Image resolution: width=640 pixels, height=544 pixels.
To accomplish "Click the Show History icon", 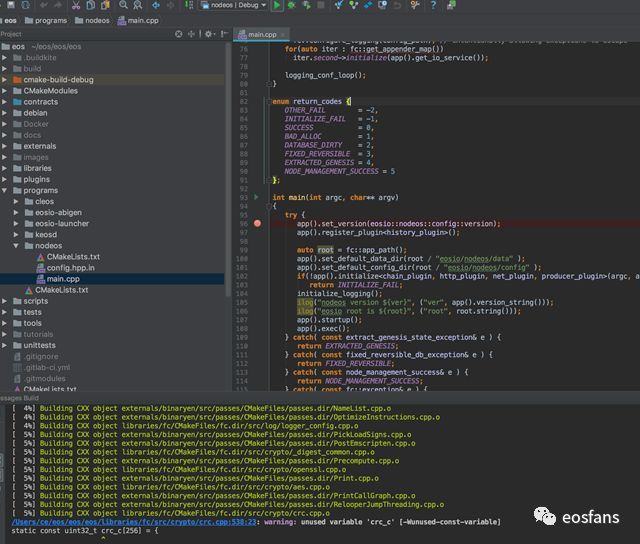I will (382, 5).
